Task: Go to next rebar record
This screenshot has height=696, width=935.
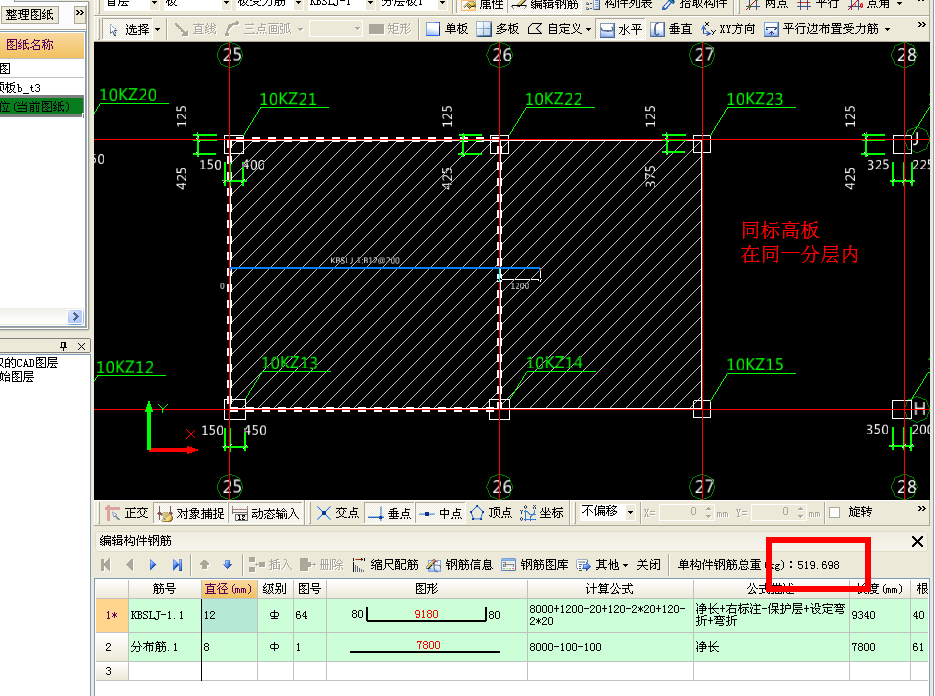Action: click(153, 564)
